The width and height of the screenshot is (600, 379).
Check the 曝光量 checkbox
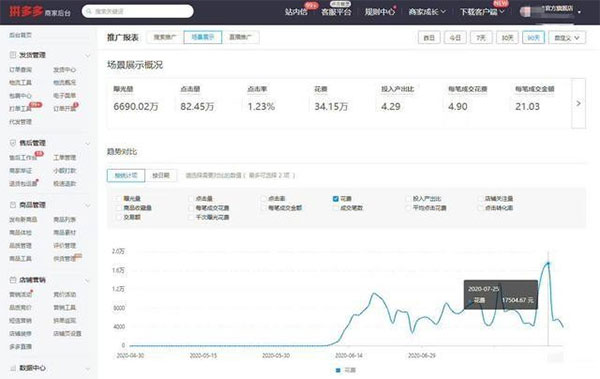(118, 199)
